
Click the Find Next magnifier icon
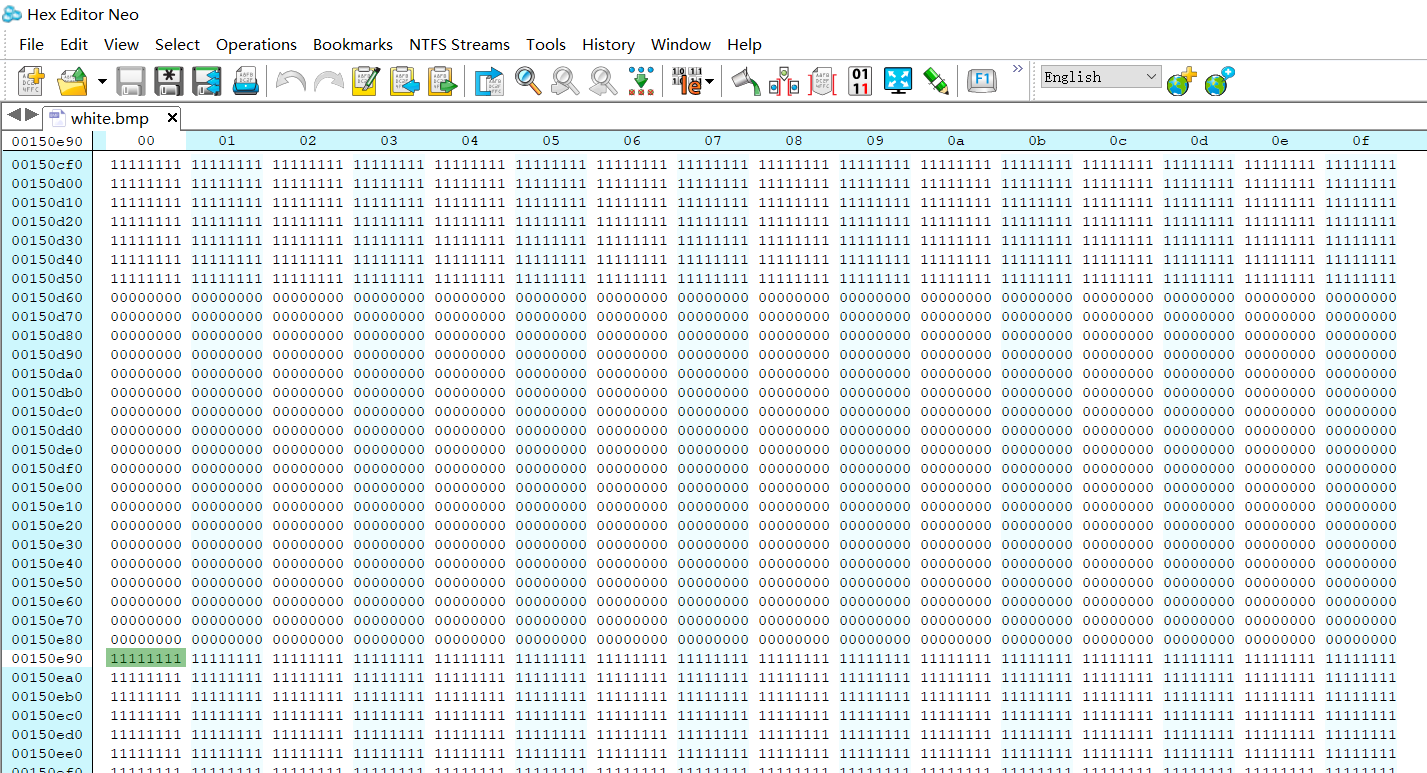point(565,80)
